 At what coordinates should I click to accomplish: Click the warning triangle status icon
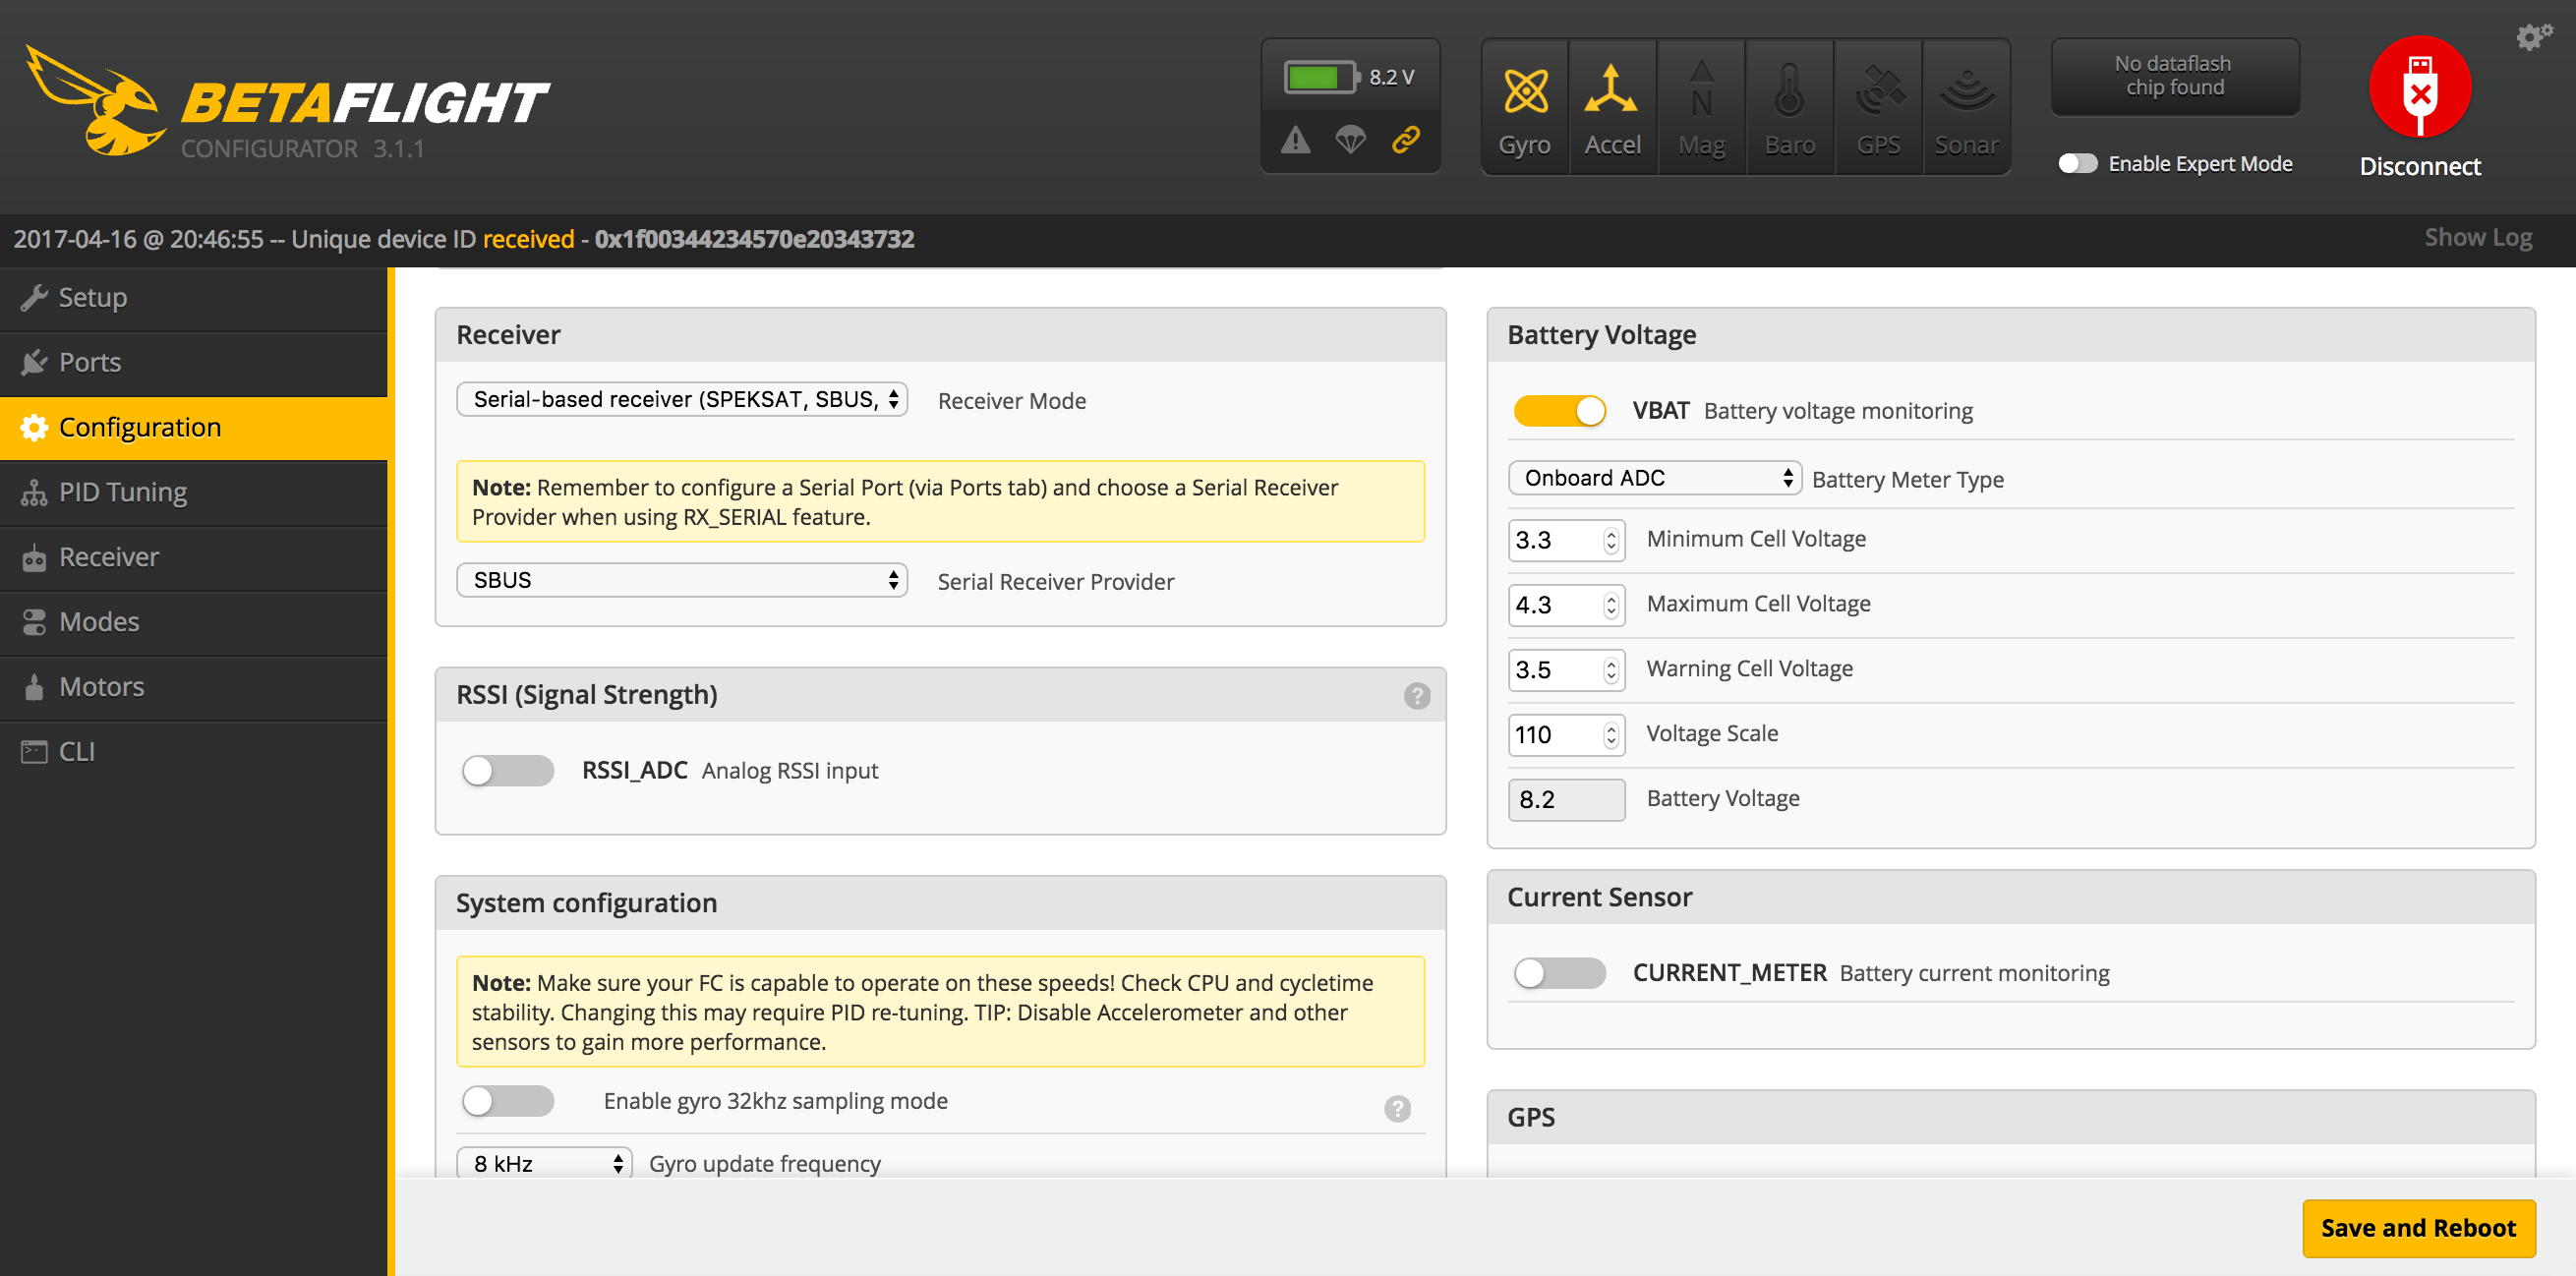(1296, 140)
